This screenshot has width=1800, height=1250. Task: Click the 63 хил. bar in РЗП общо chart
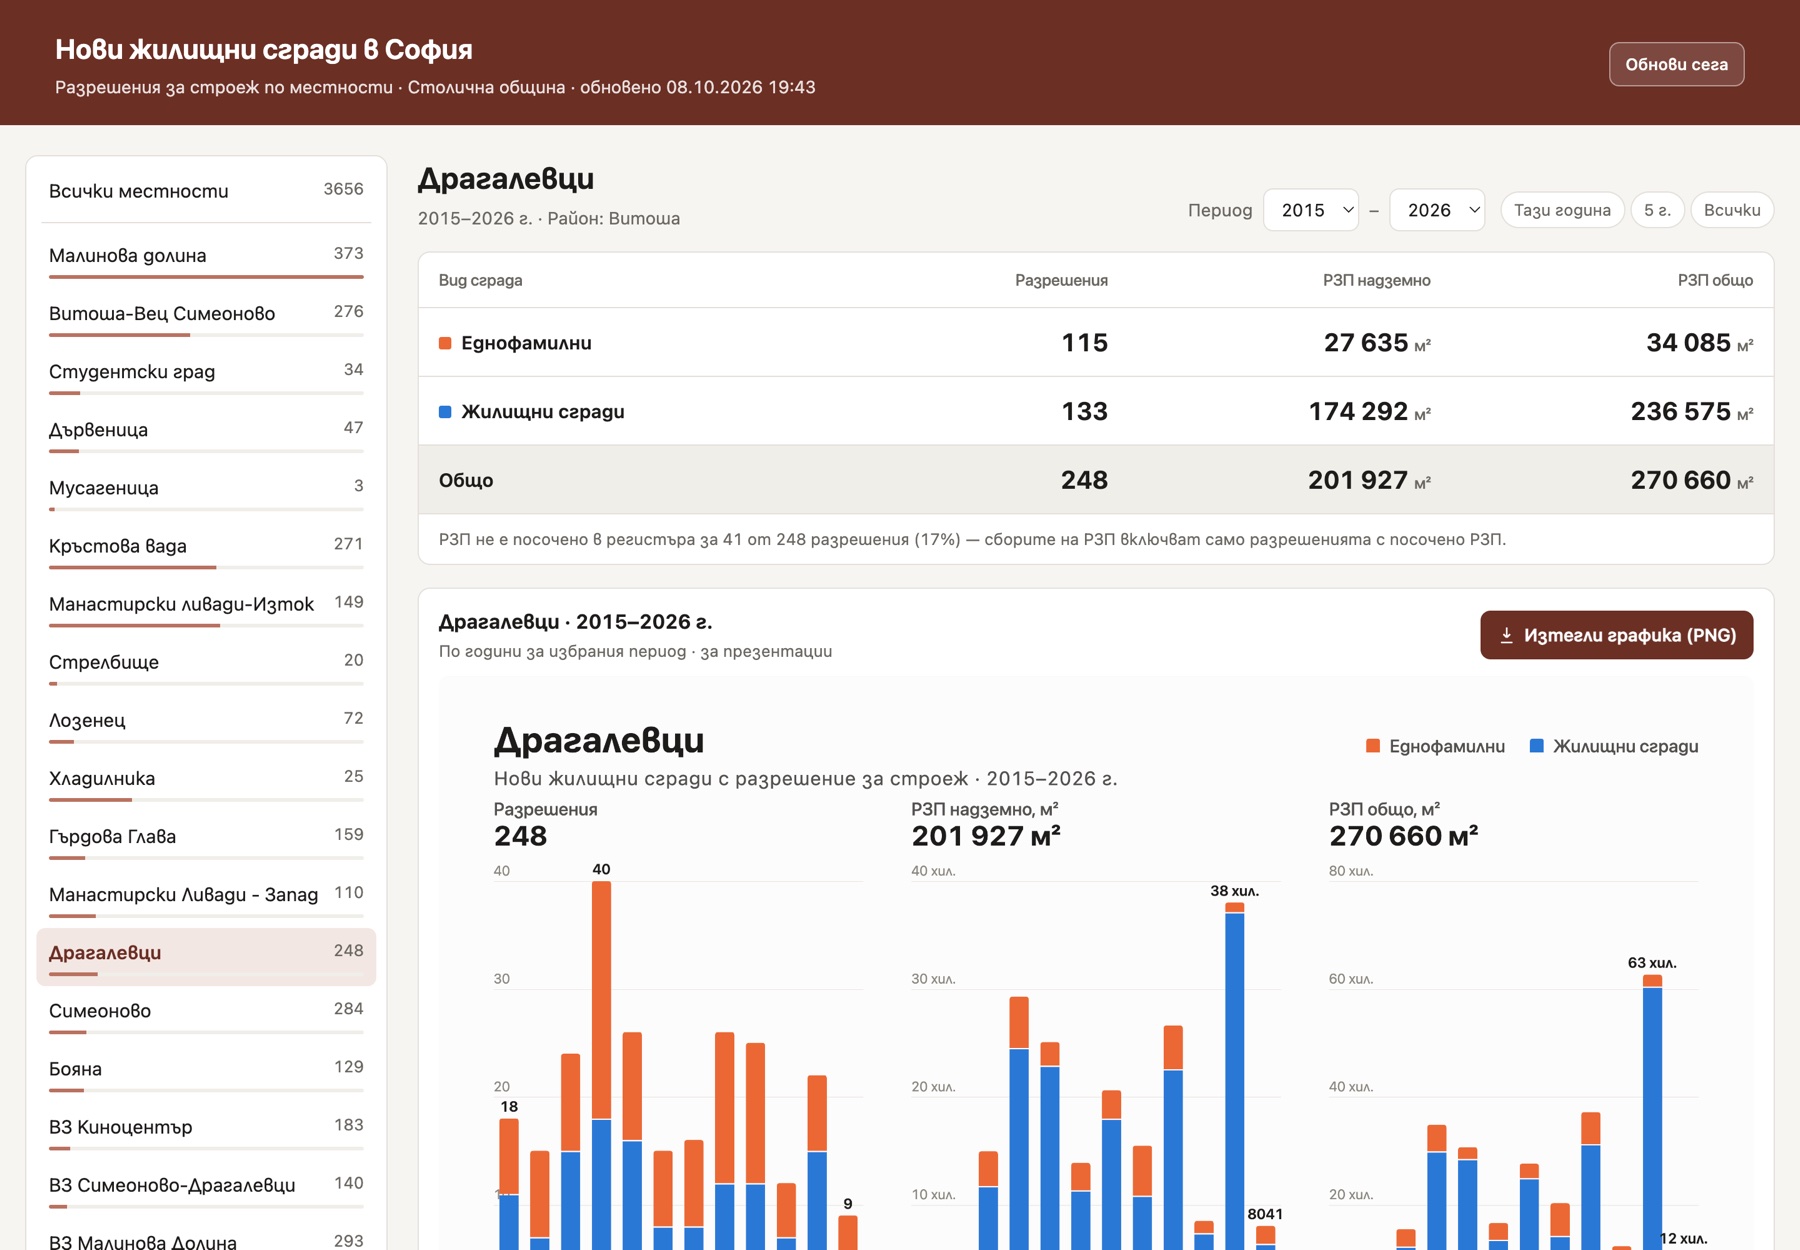pyautogui.click(x=1652, y=1112)
